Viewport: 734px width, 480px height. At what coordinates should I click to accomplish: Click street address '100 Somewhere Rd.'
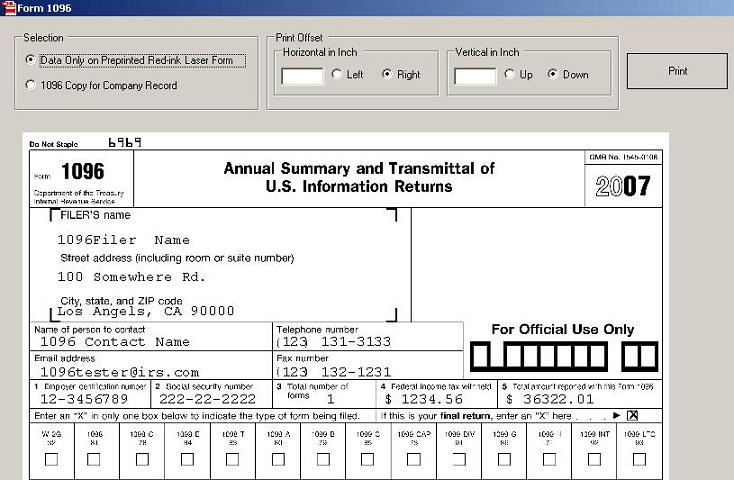pos(131,277)
